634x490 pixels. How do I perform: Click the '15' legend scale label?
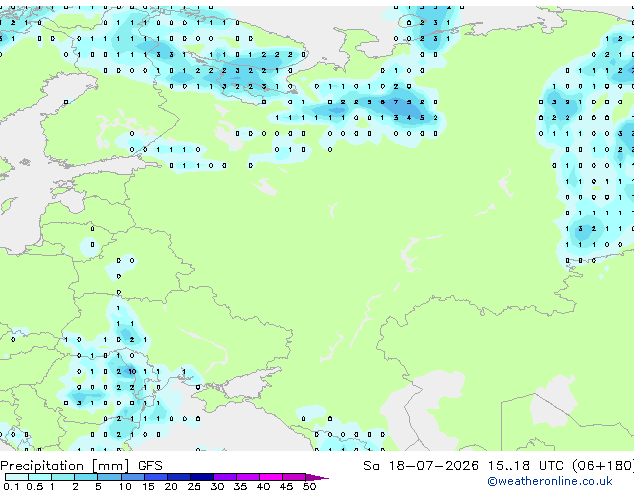click(148, 486)
